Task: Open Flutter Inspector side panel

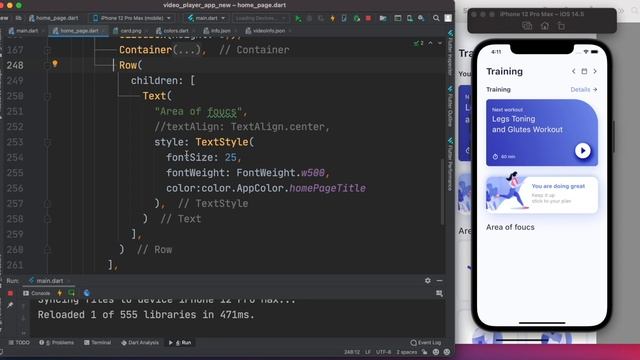Action: point(450,53)
